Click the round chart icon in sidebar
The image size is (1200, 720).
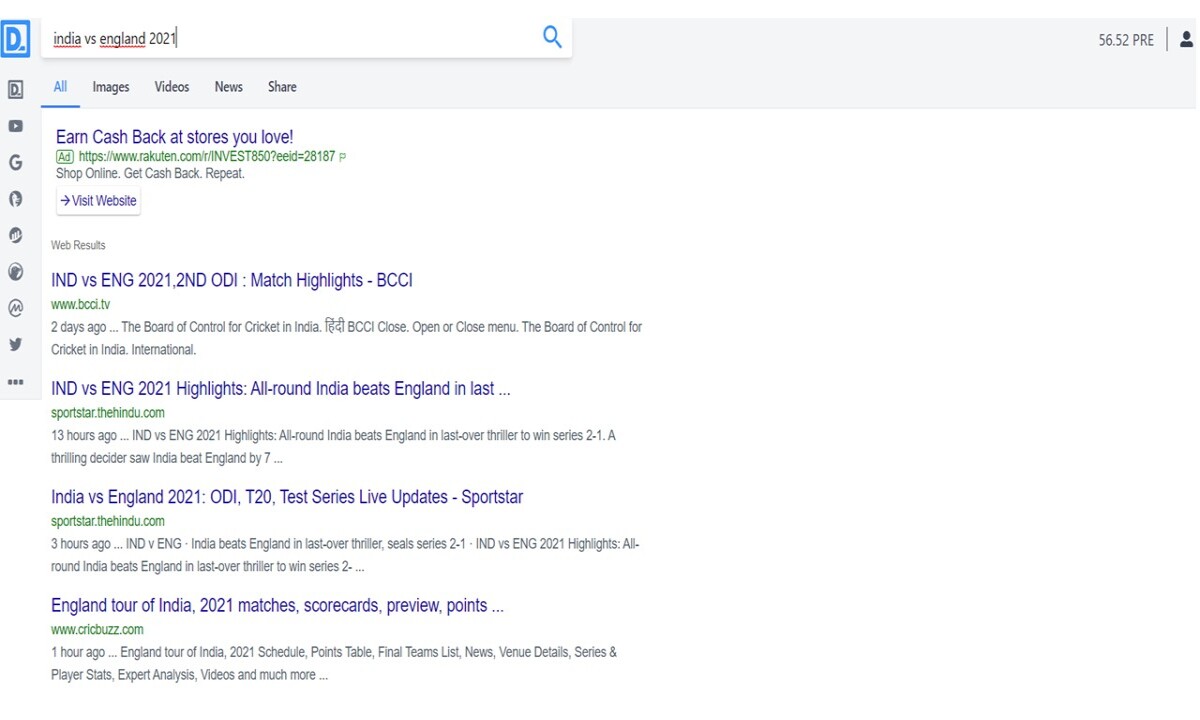[x=16, y=235]
